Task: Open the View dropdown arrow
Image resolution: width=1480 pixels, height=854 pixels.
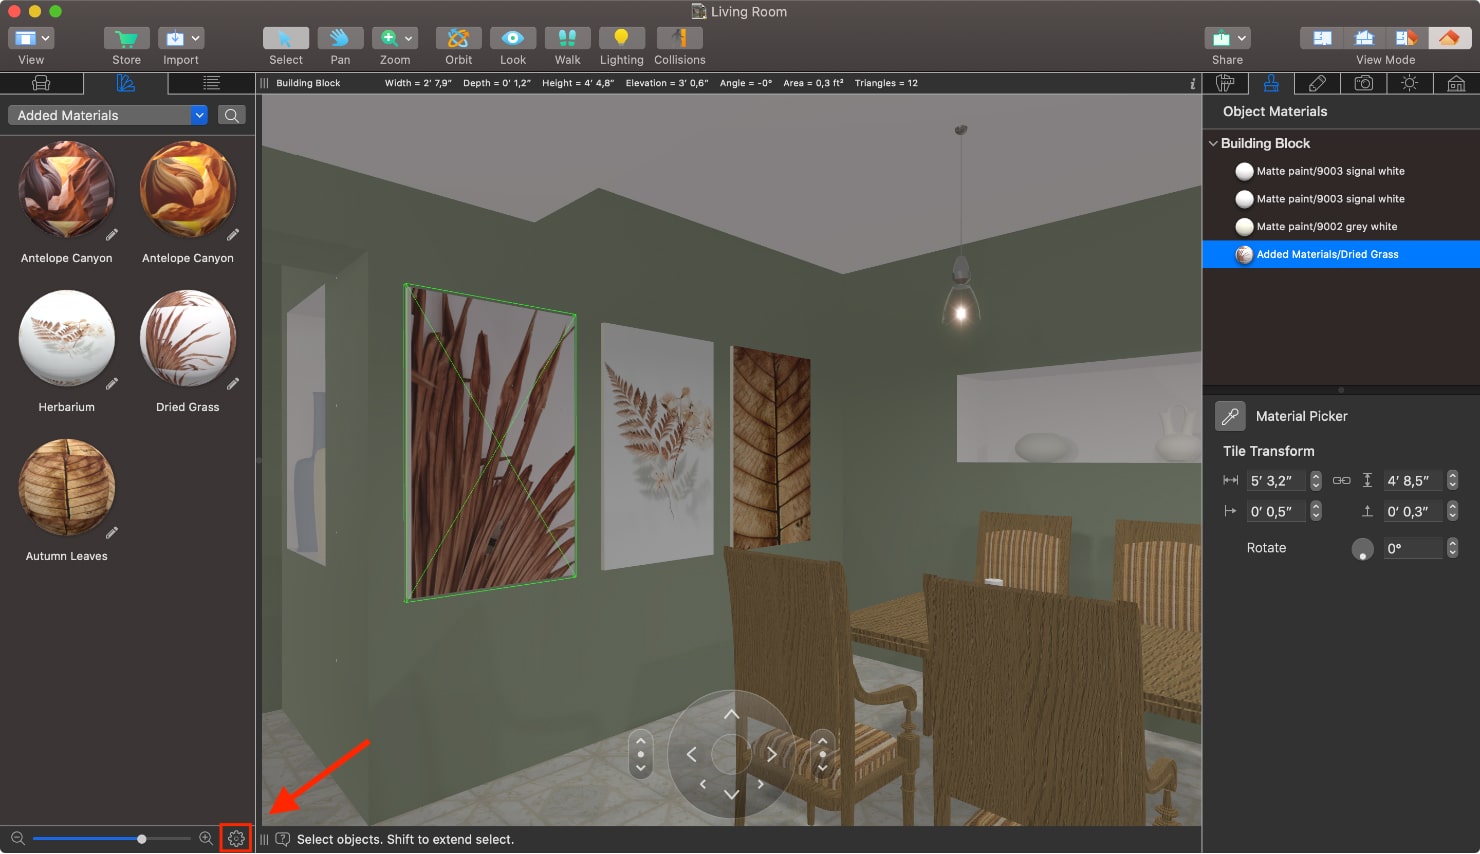Action: (45, 38)
